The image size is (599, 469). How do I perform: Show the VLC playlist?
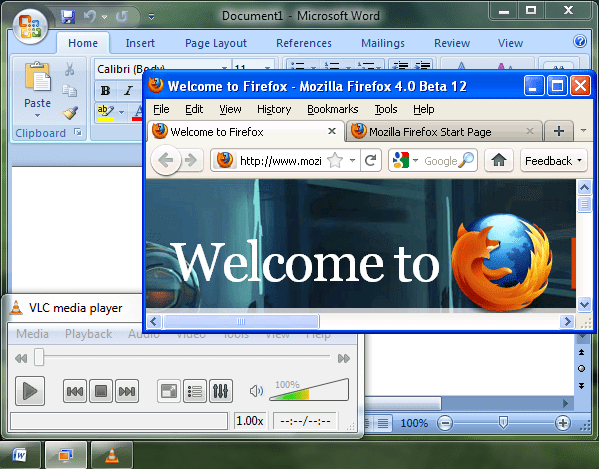click(x=195, y=391)
